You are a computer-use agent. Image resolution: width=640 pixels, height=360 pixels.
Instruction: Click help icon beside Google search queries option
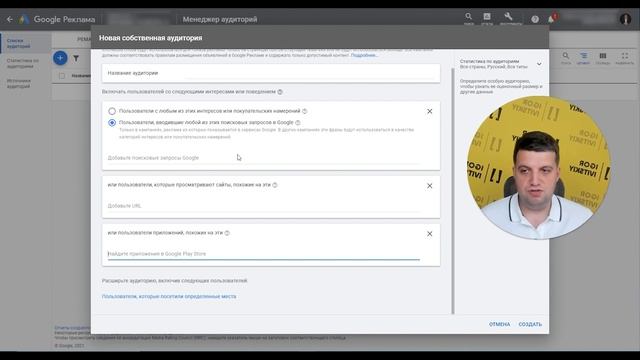298,122
